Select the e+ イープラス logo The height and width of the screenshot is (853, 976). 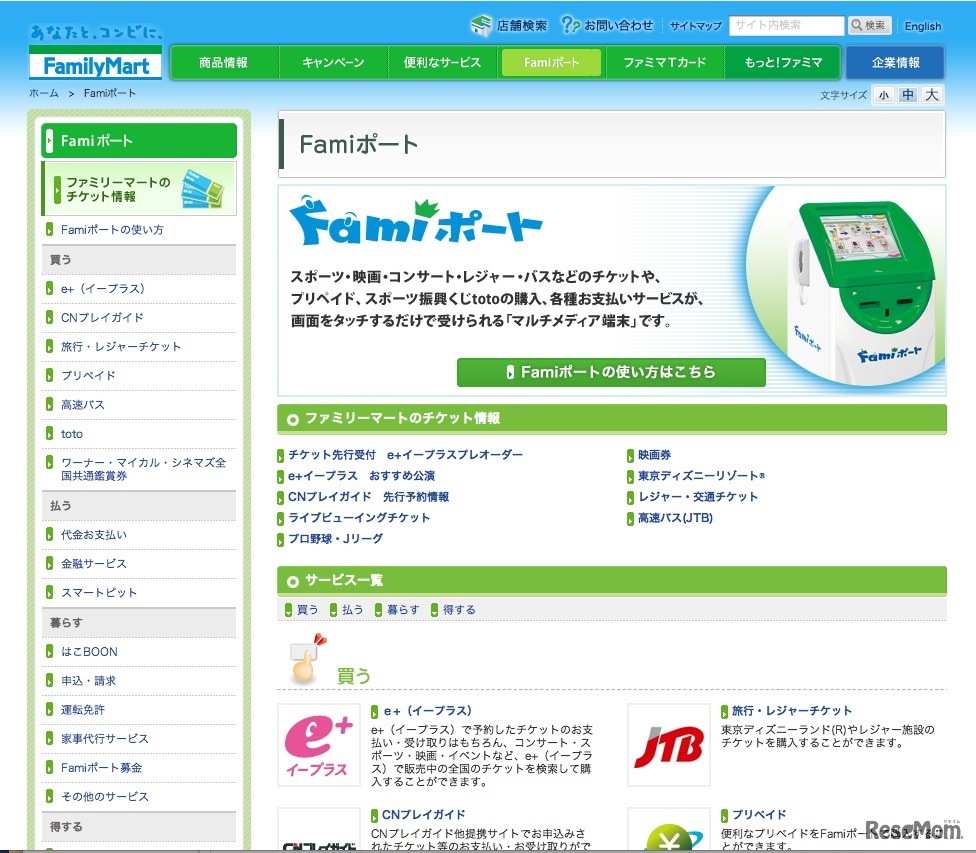pyautogui.click(x=318, y=745)
